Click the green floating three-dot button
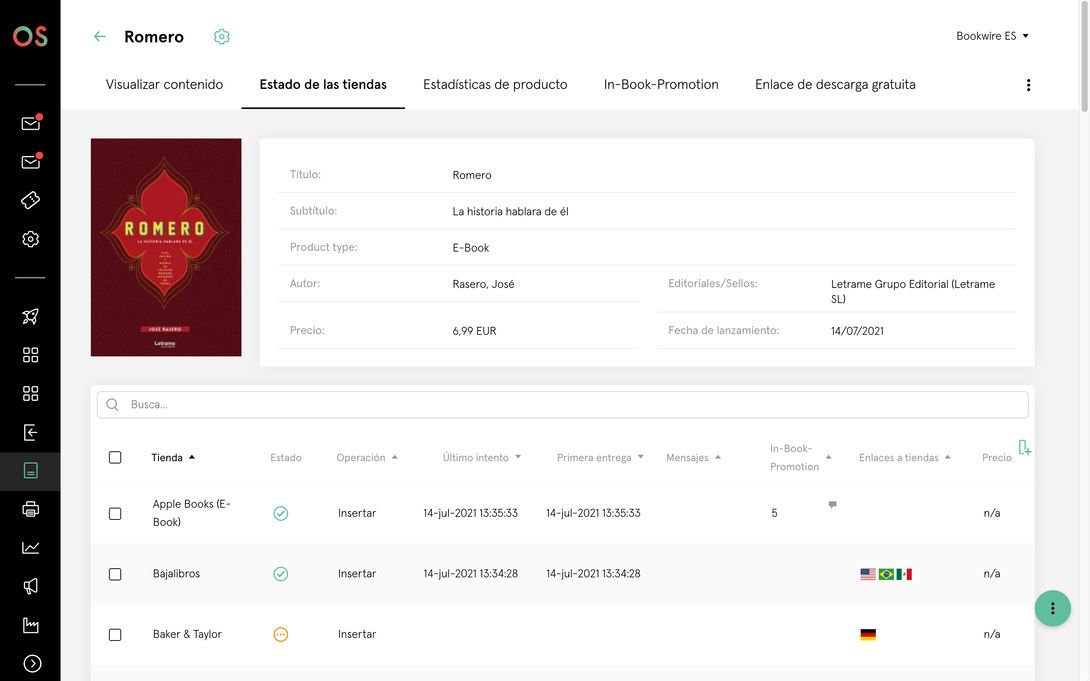This screenshot has width=1090, height=681. click(1052, 608)
